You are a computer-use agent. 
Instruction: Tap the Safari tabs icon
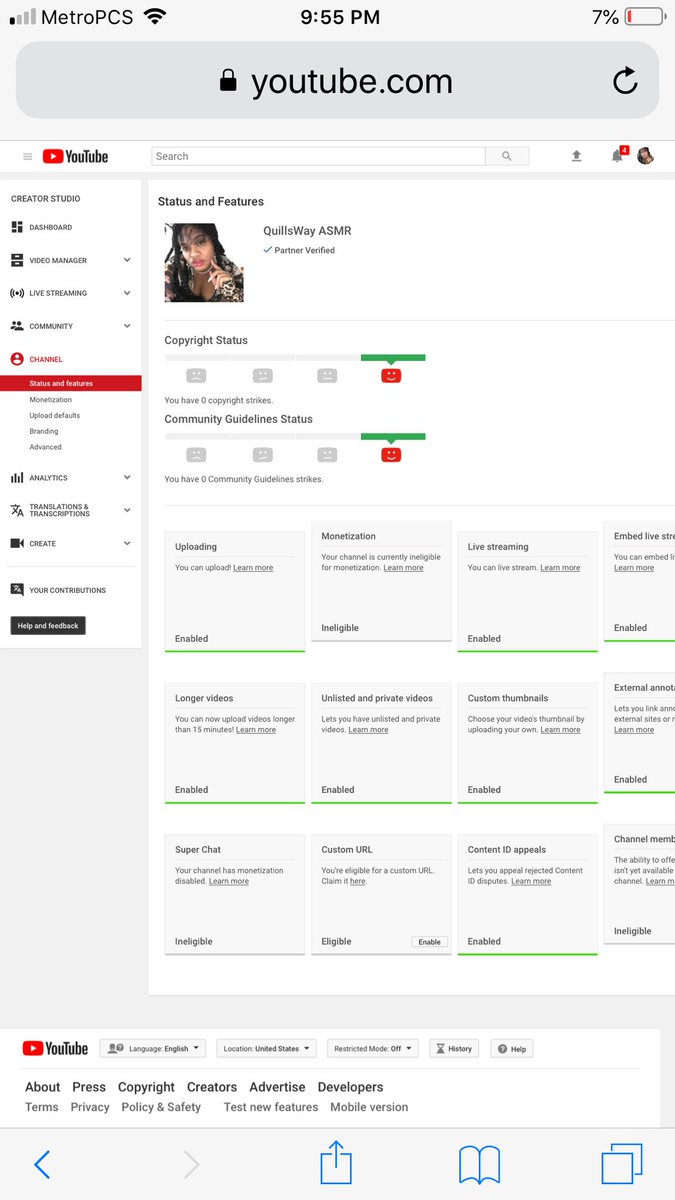tap(622, 1164)
